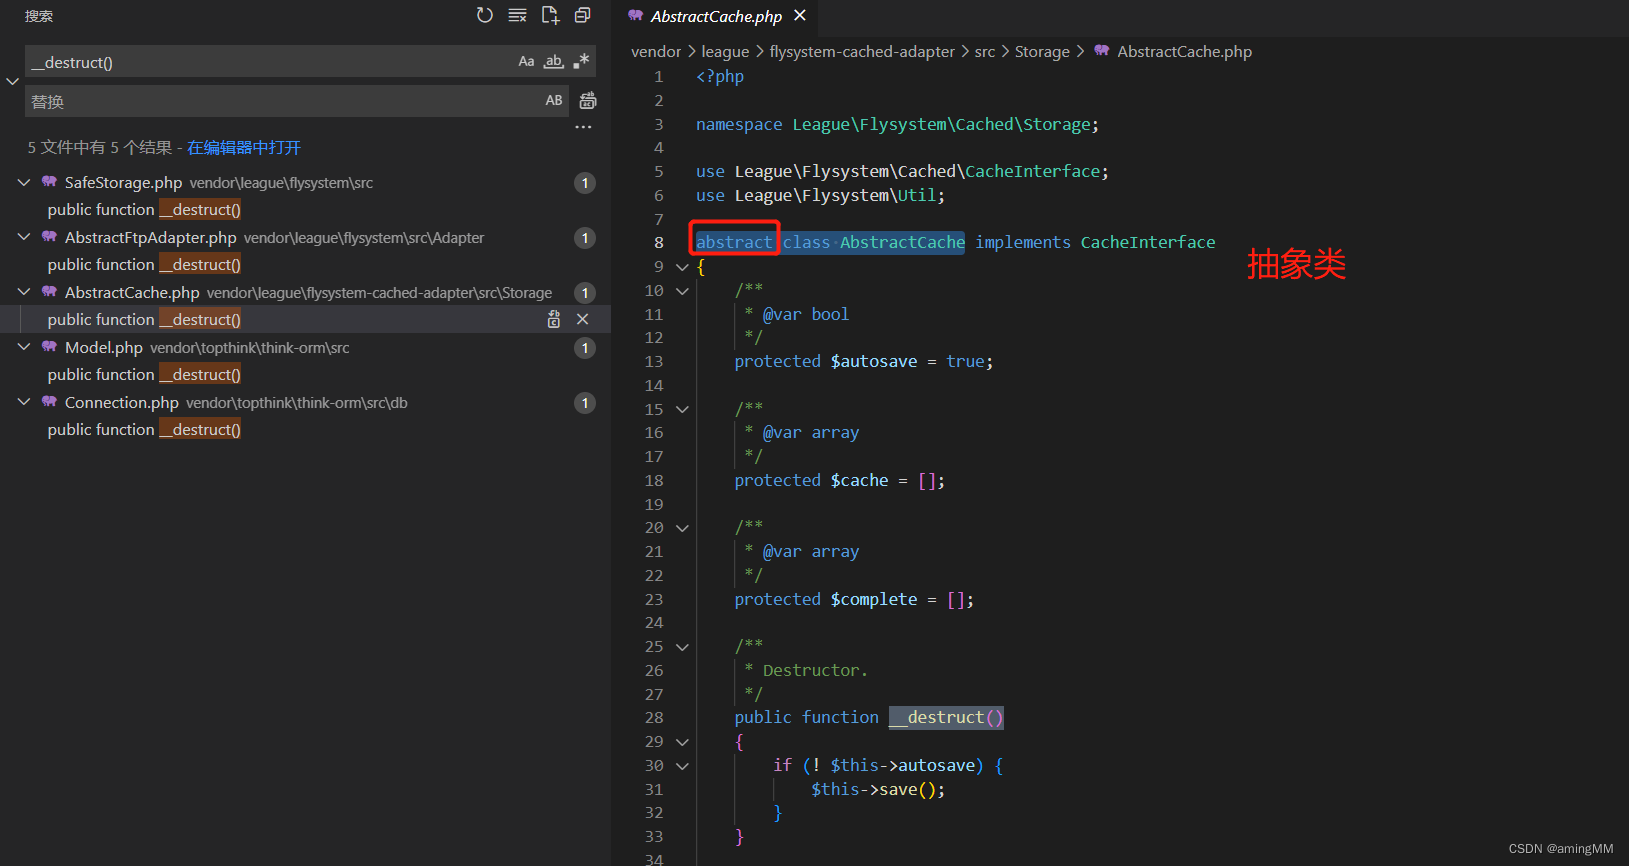Viewport: 1629px width, 866px height.
Task: Click the Replace All icon
Action: (x=588, y=100)
